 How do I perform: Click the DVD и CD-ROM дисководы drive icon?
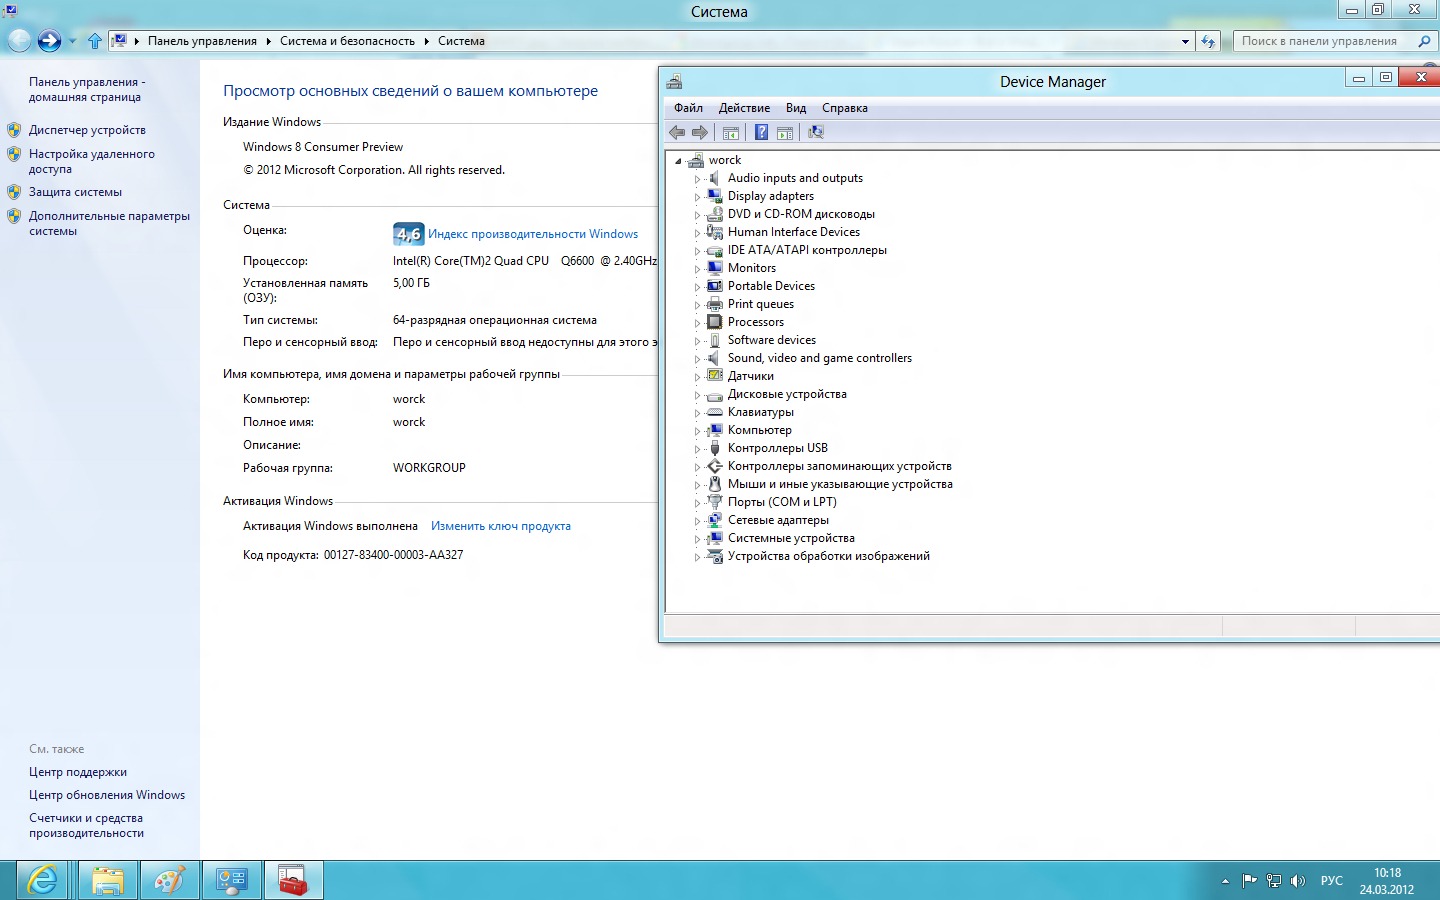coord(714,214)
